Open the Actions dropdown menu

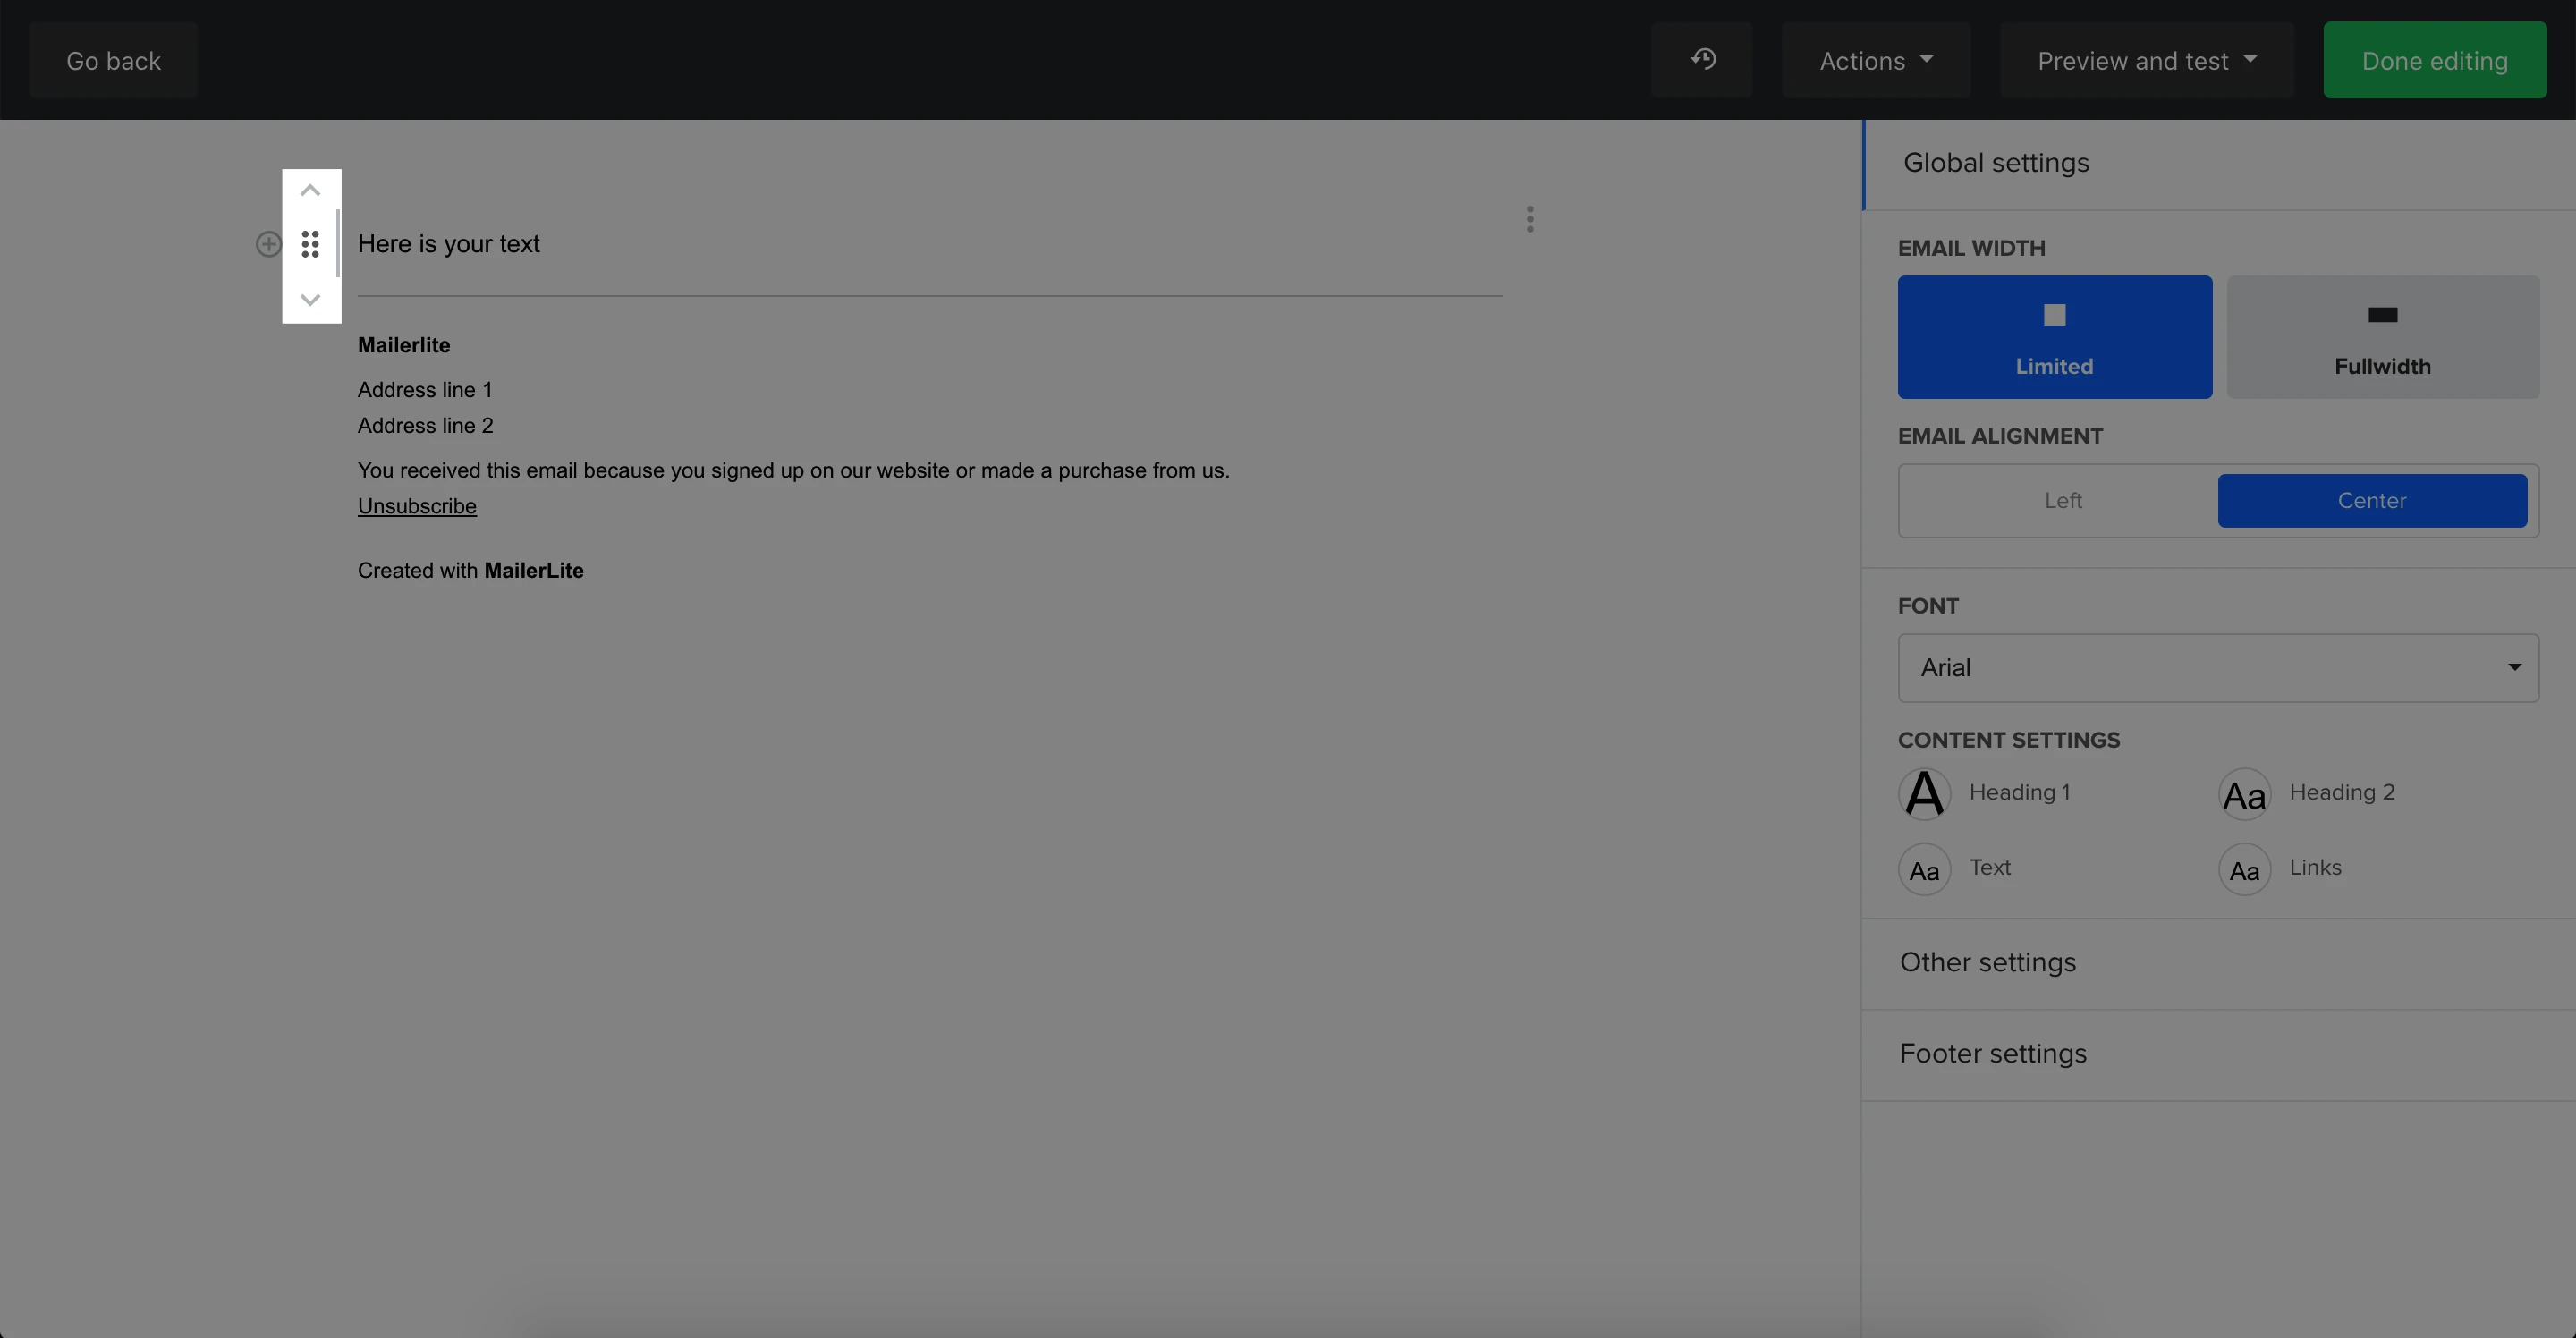[x=1875, y=60]
